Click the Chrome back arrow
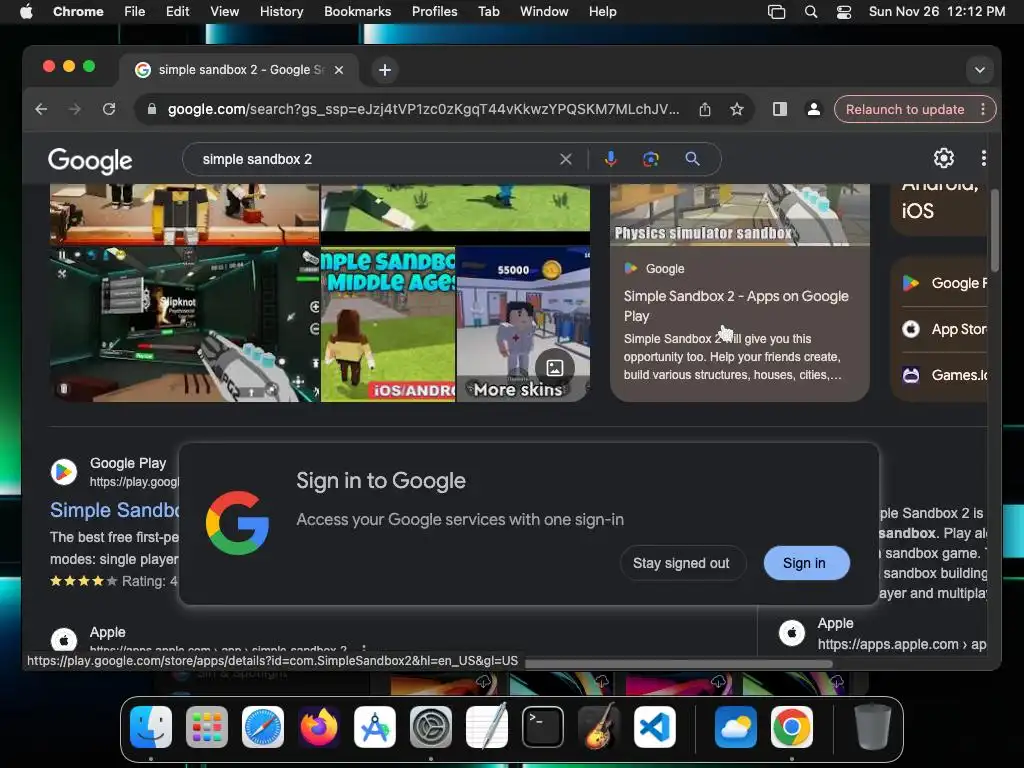Image resolution: width=1024 pixels, height=768 pixels. [x=41, y=109]
